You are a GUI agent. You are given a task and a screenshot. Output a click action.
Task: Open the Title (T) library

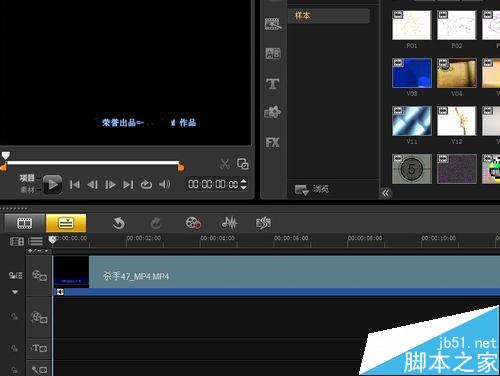tap(273, 83)
